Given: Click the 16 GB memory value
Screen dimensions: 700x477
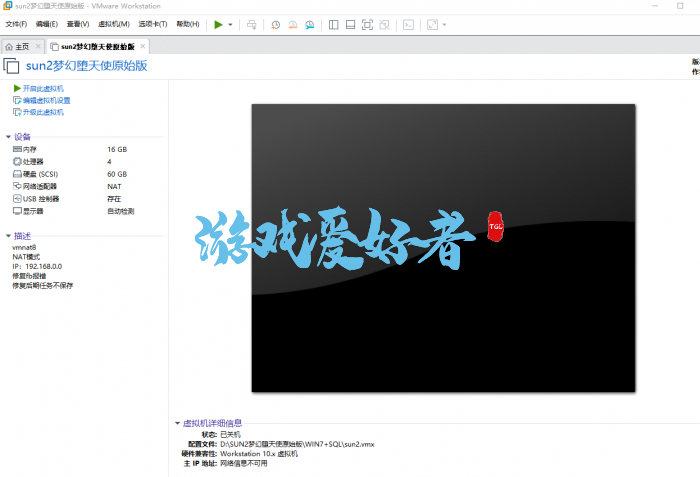Looking at the screenshot, I should point(117,149).
